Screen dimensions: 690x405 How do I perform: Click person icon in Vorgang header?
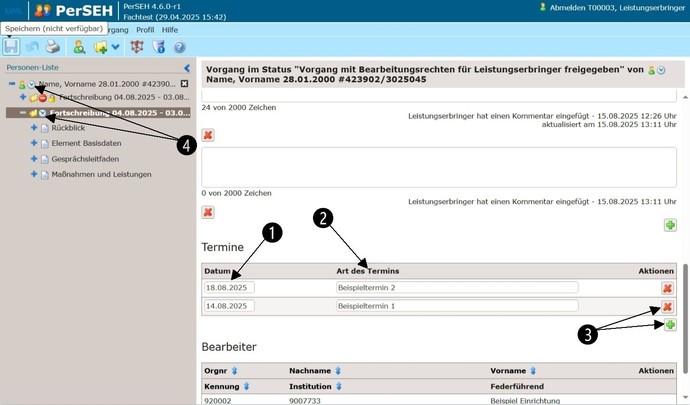pyautogui.click(x=652, y=70)
